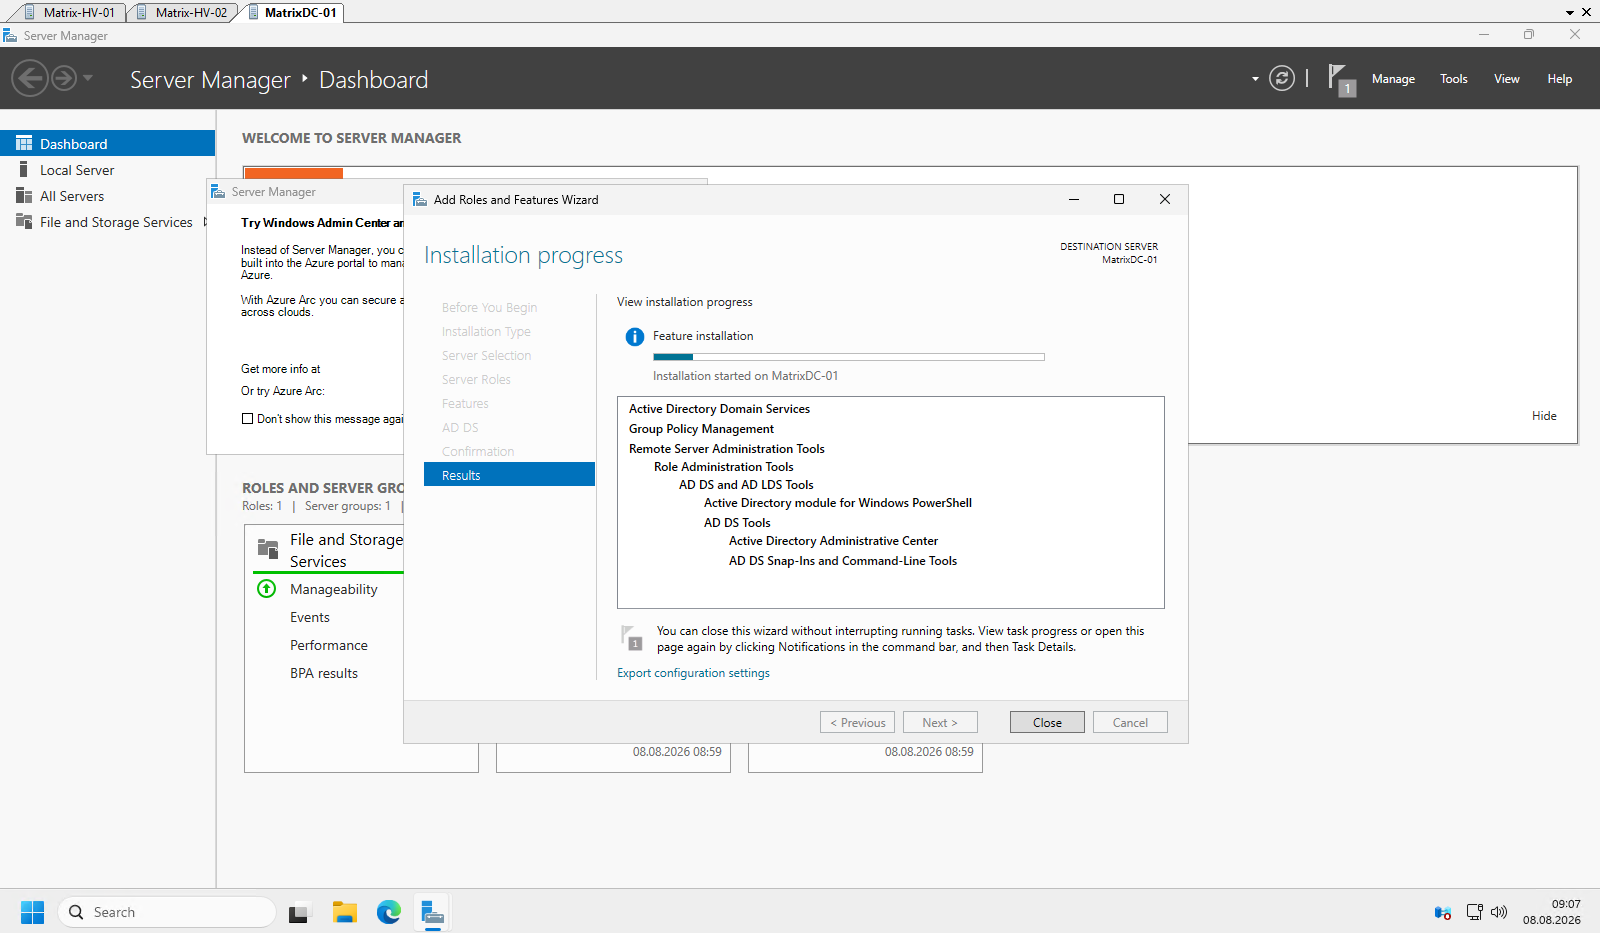Open the navigation history dropdown arrow
Screen dimensions: 1600x933
click(88, 78)
